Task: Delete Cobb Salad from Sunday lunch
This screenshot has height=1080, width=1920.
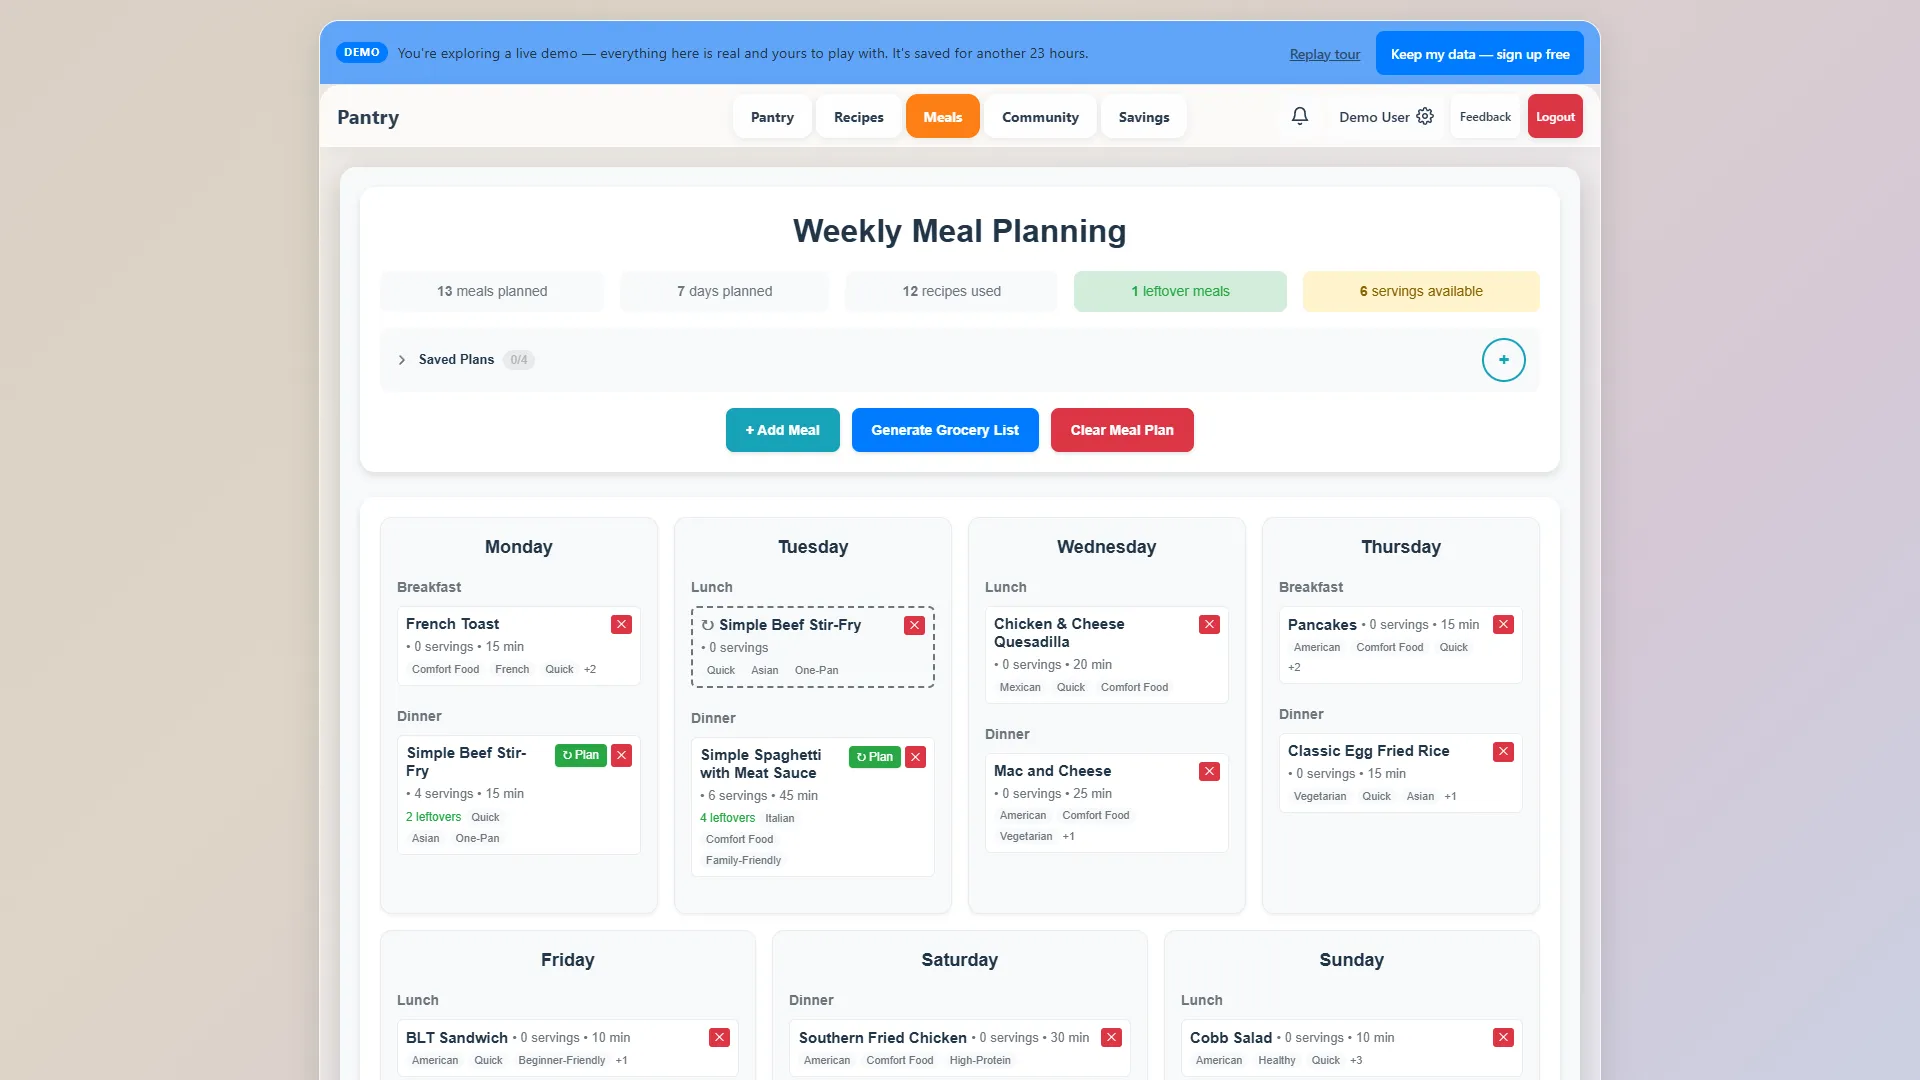Action: point(1503,1037)
